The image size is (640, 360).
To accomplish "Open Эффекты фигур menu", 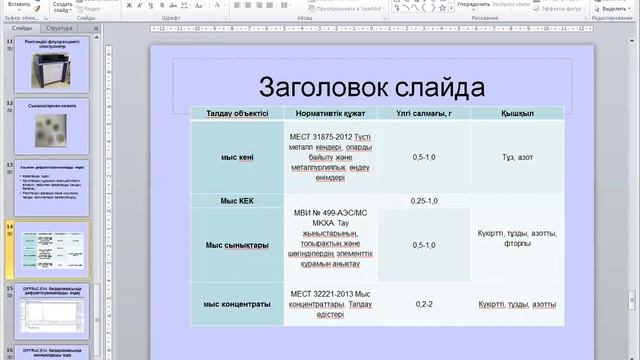I will pos(559,9).
